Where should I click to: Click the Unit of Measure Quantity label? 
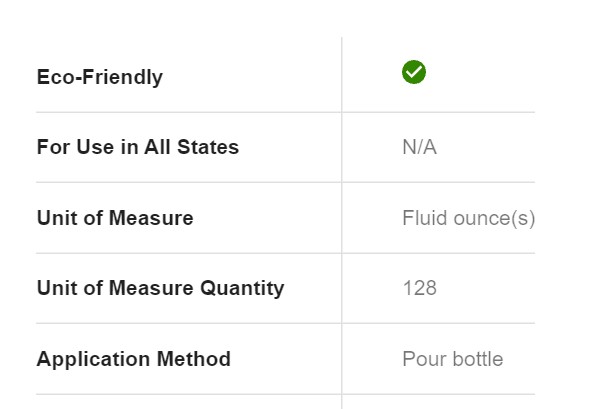[x=160, y=288]
